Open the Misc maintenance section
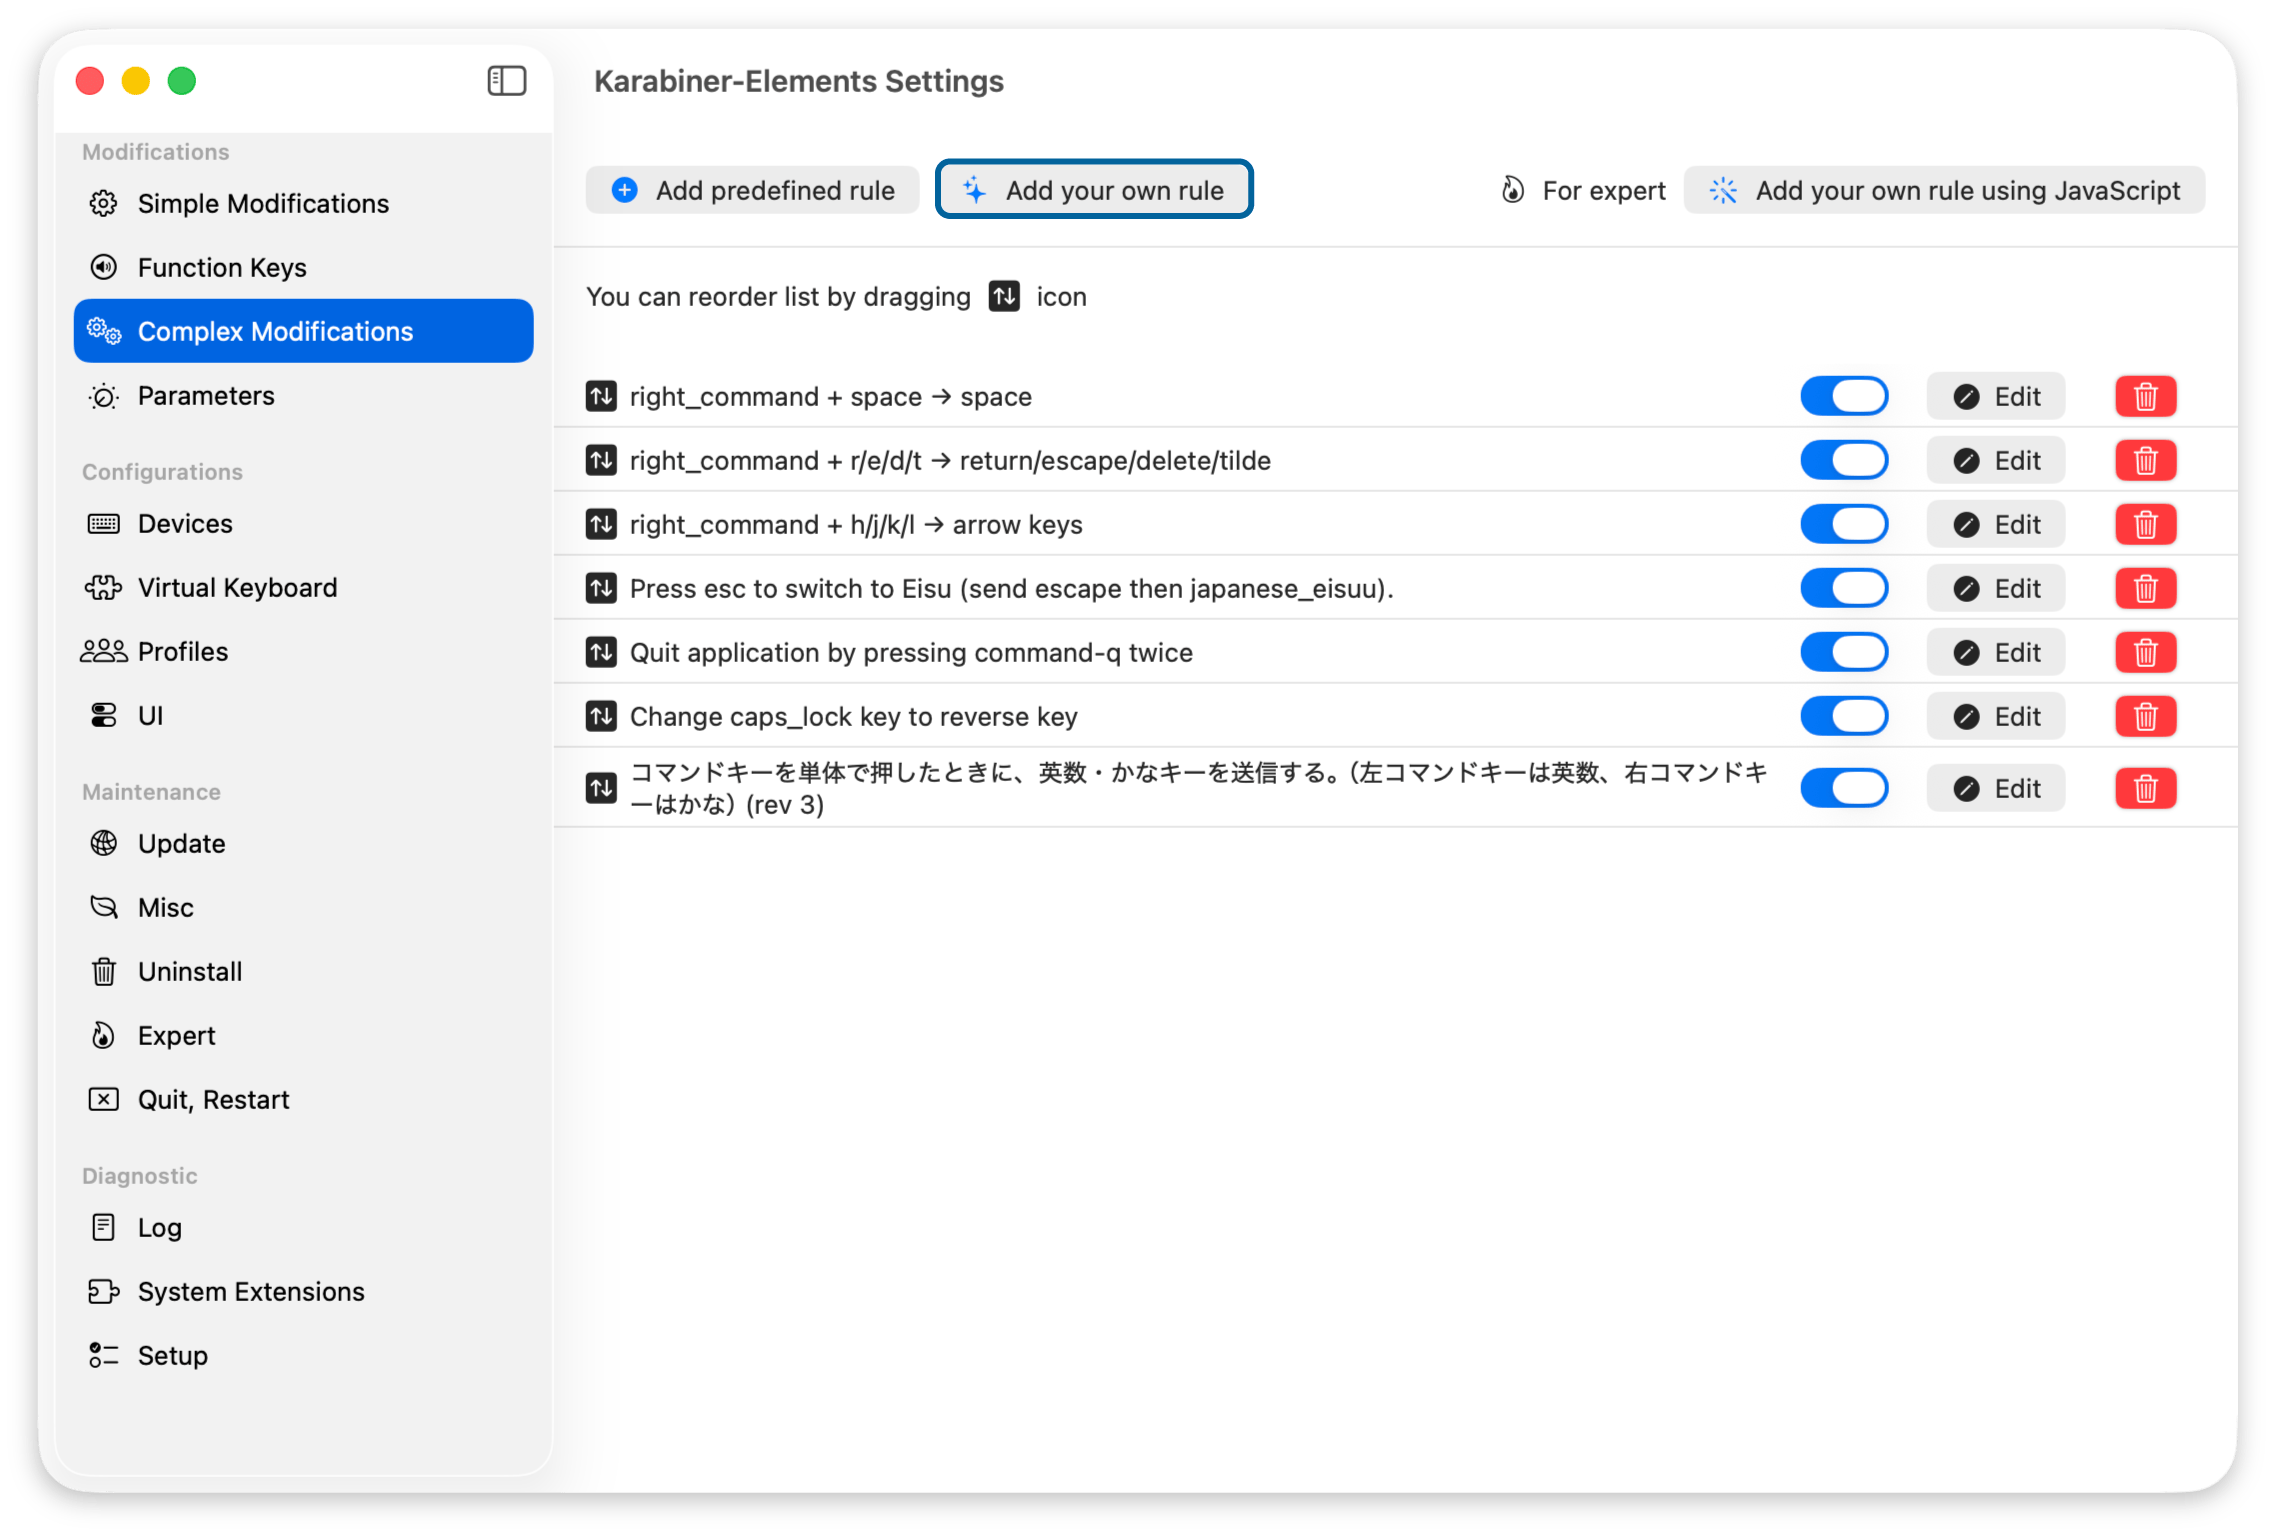2274x1536 pixels. point(303,907)
